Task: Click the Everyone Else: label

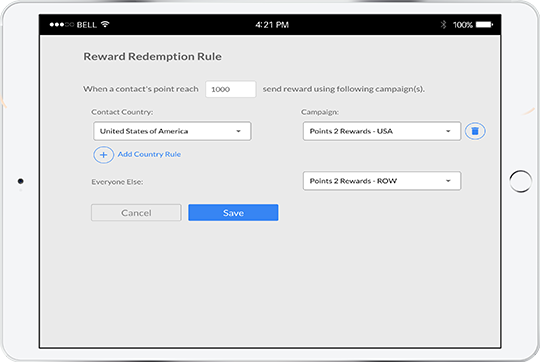Action: (117, 182)
